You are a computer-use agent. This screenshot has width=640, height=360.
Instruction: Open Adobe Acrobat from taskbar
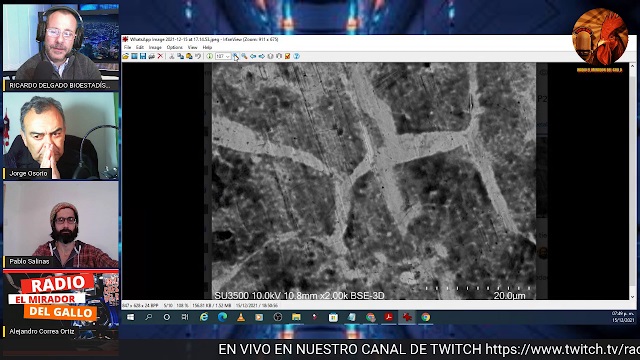pos(388,317)
